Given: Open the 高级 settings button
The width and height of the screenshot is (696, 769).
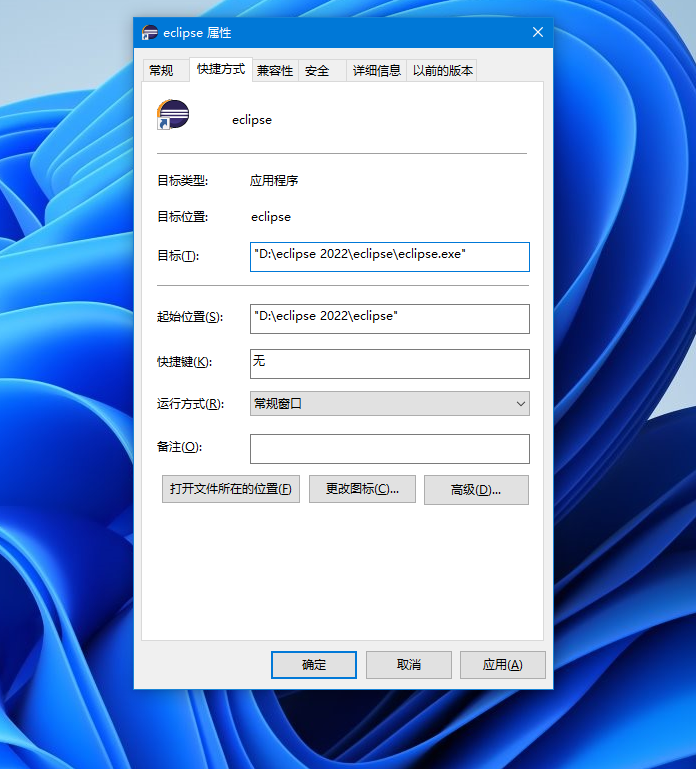Looking at the screenshot, I should click(x=476, y=489).
